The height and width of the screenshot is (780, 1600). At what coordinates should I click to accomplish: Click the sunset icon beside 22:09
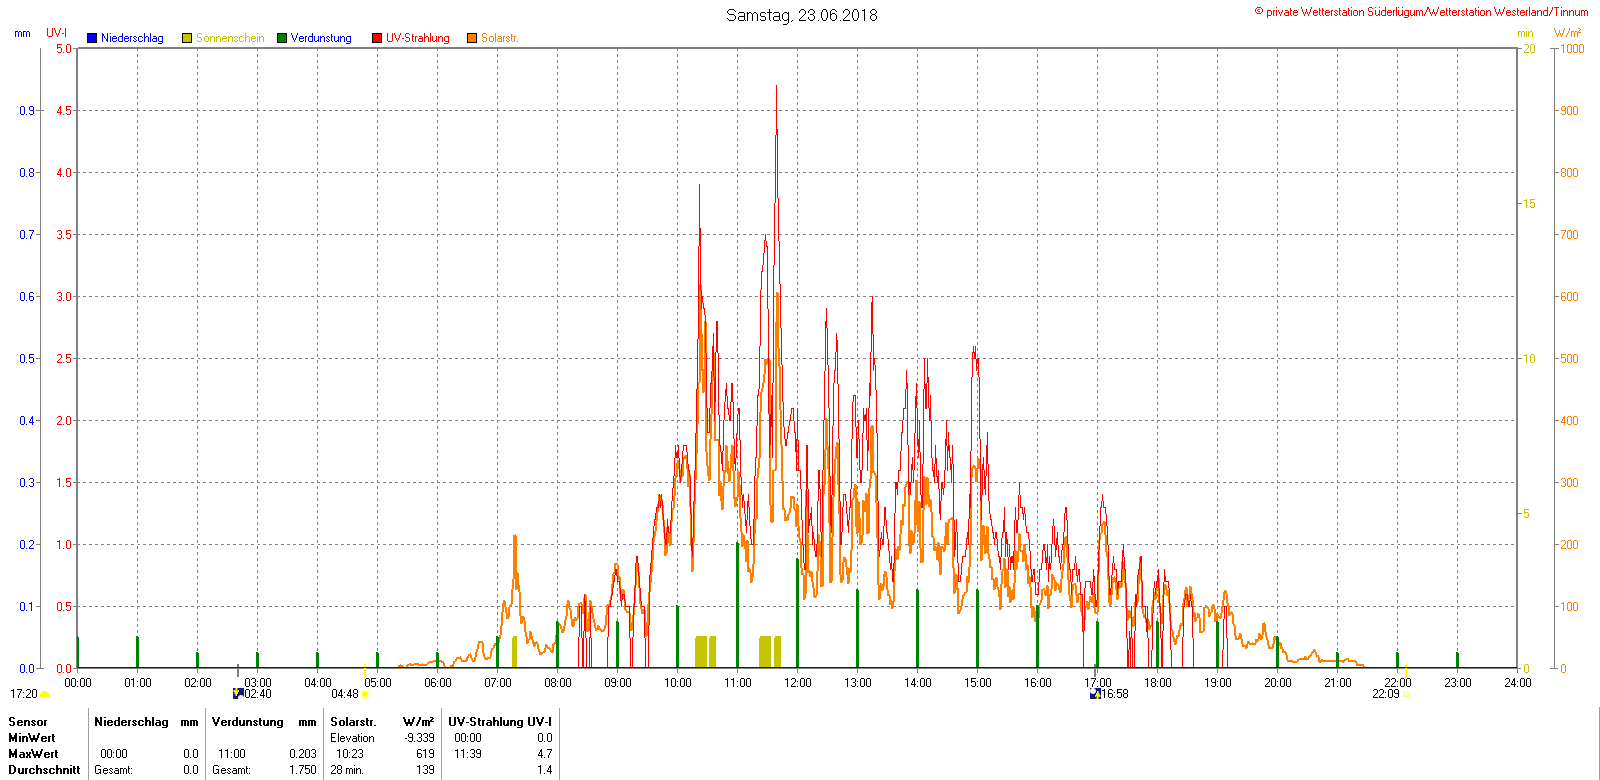click(1406, 694)
